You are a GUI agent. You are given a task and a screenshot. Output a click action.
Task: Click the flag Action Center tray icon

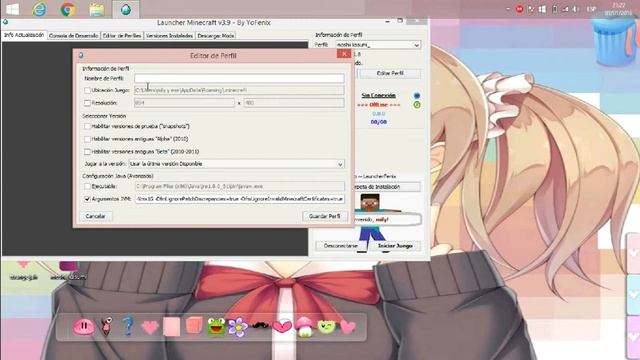pyautogui.click(x=531, y=9)
